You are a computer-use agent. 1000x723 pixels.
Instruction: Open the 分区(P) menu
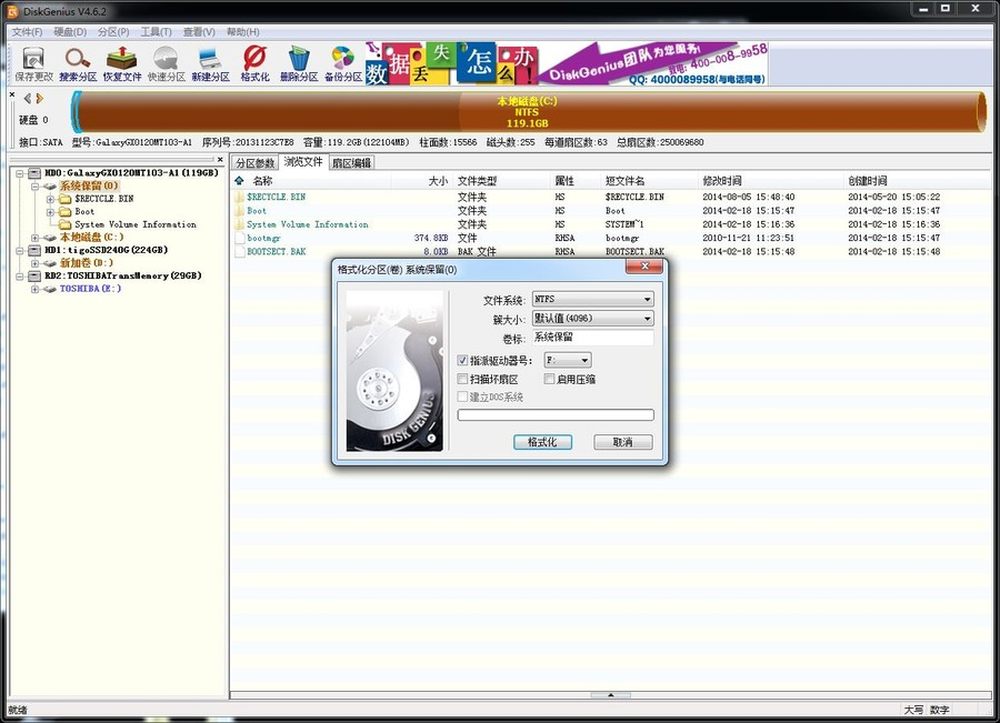click(x=114, y=32)
